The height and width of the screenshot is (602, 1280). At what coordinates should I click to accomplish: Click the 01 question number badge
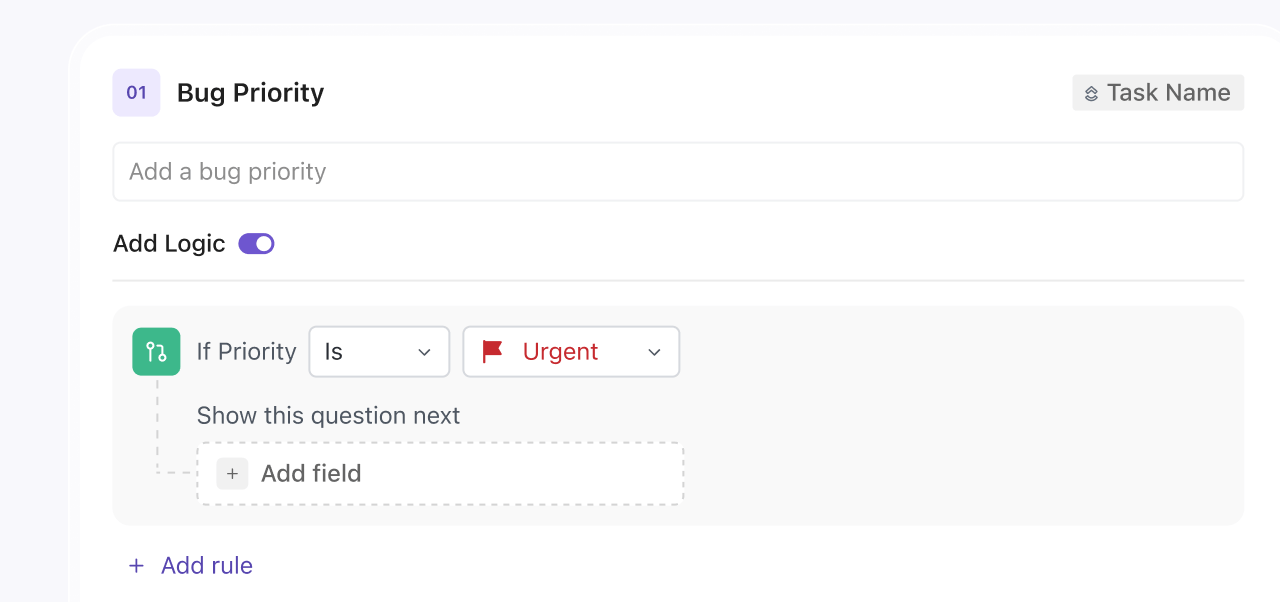point(136,92)
